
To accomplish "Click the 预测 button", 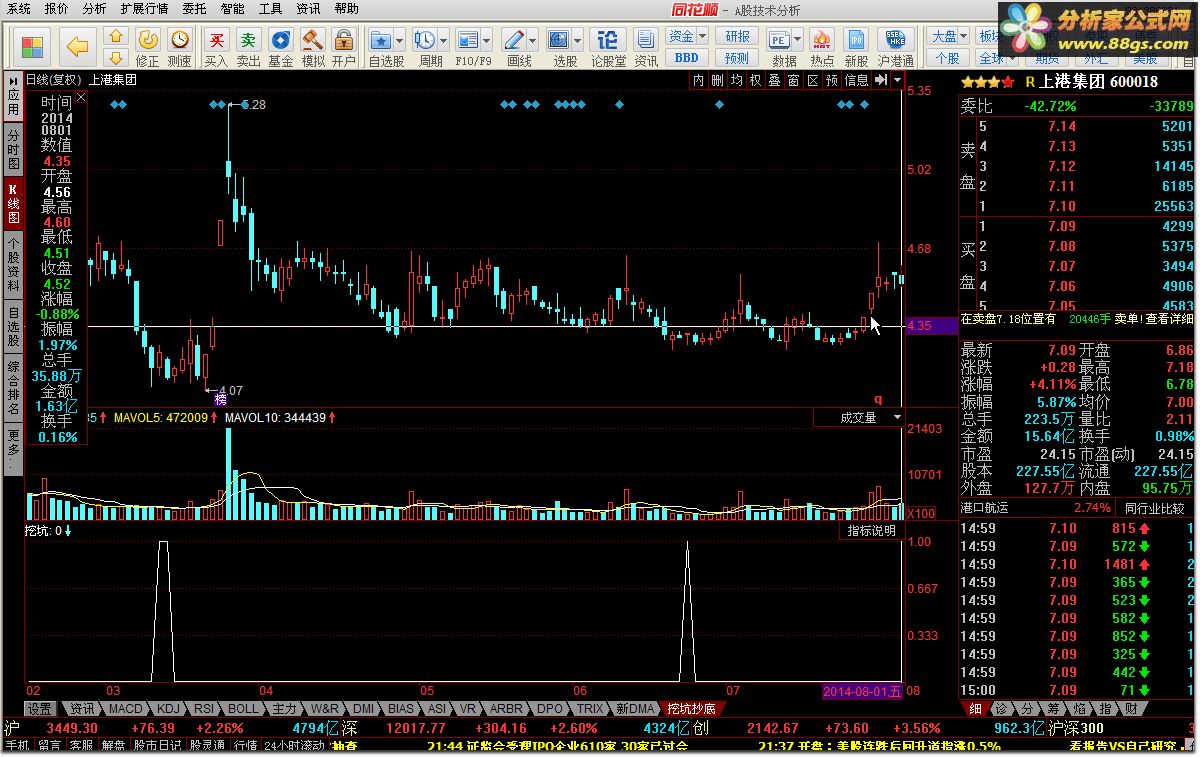I will (737, 58).
